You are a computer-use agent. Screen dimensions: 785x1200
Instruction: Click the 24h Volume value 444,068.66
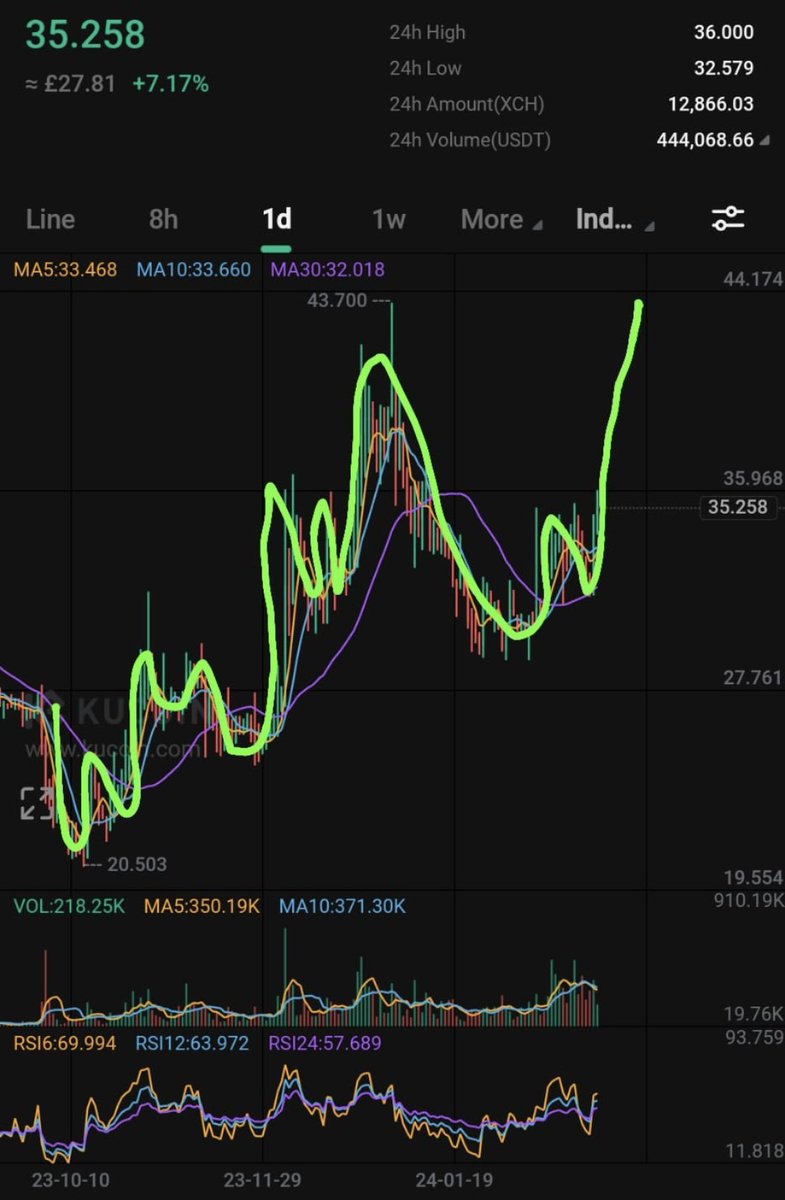(705, 140)
